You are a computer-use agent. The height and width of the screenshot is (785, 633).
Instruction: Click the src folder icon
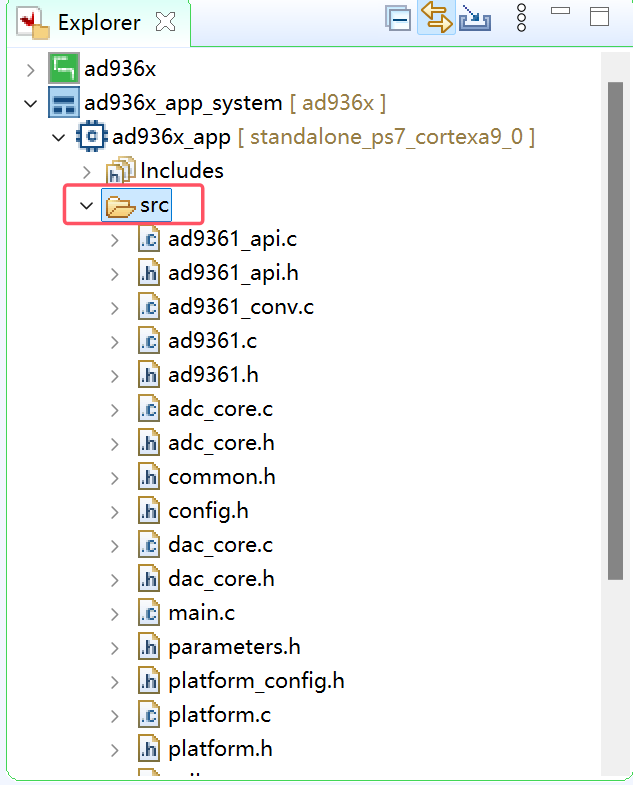(x=120, y=206)
